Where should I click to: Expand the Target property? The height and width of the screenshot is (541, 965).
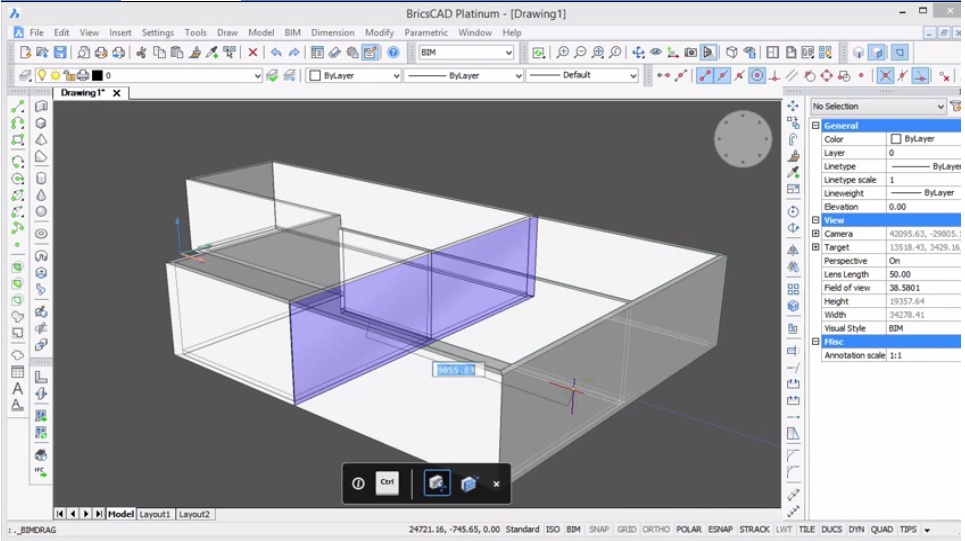tap(815, 247)
